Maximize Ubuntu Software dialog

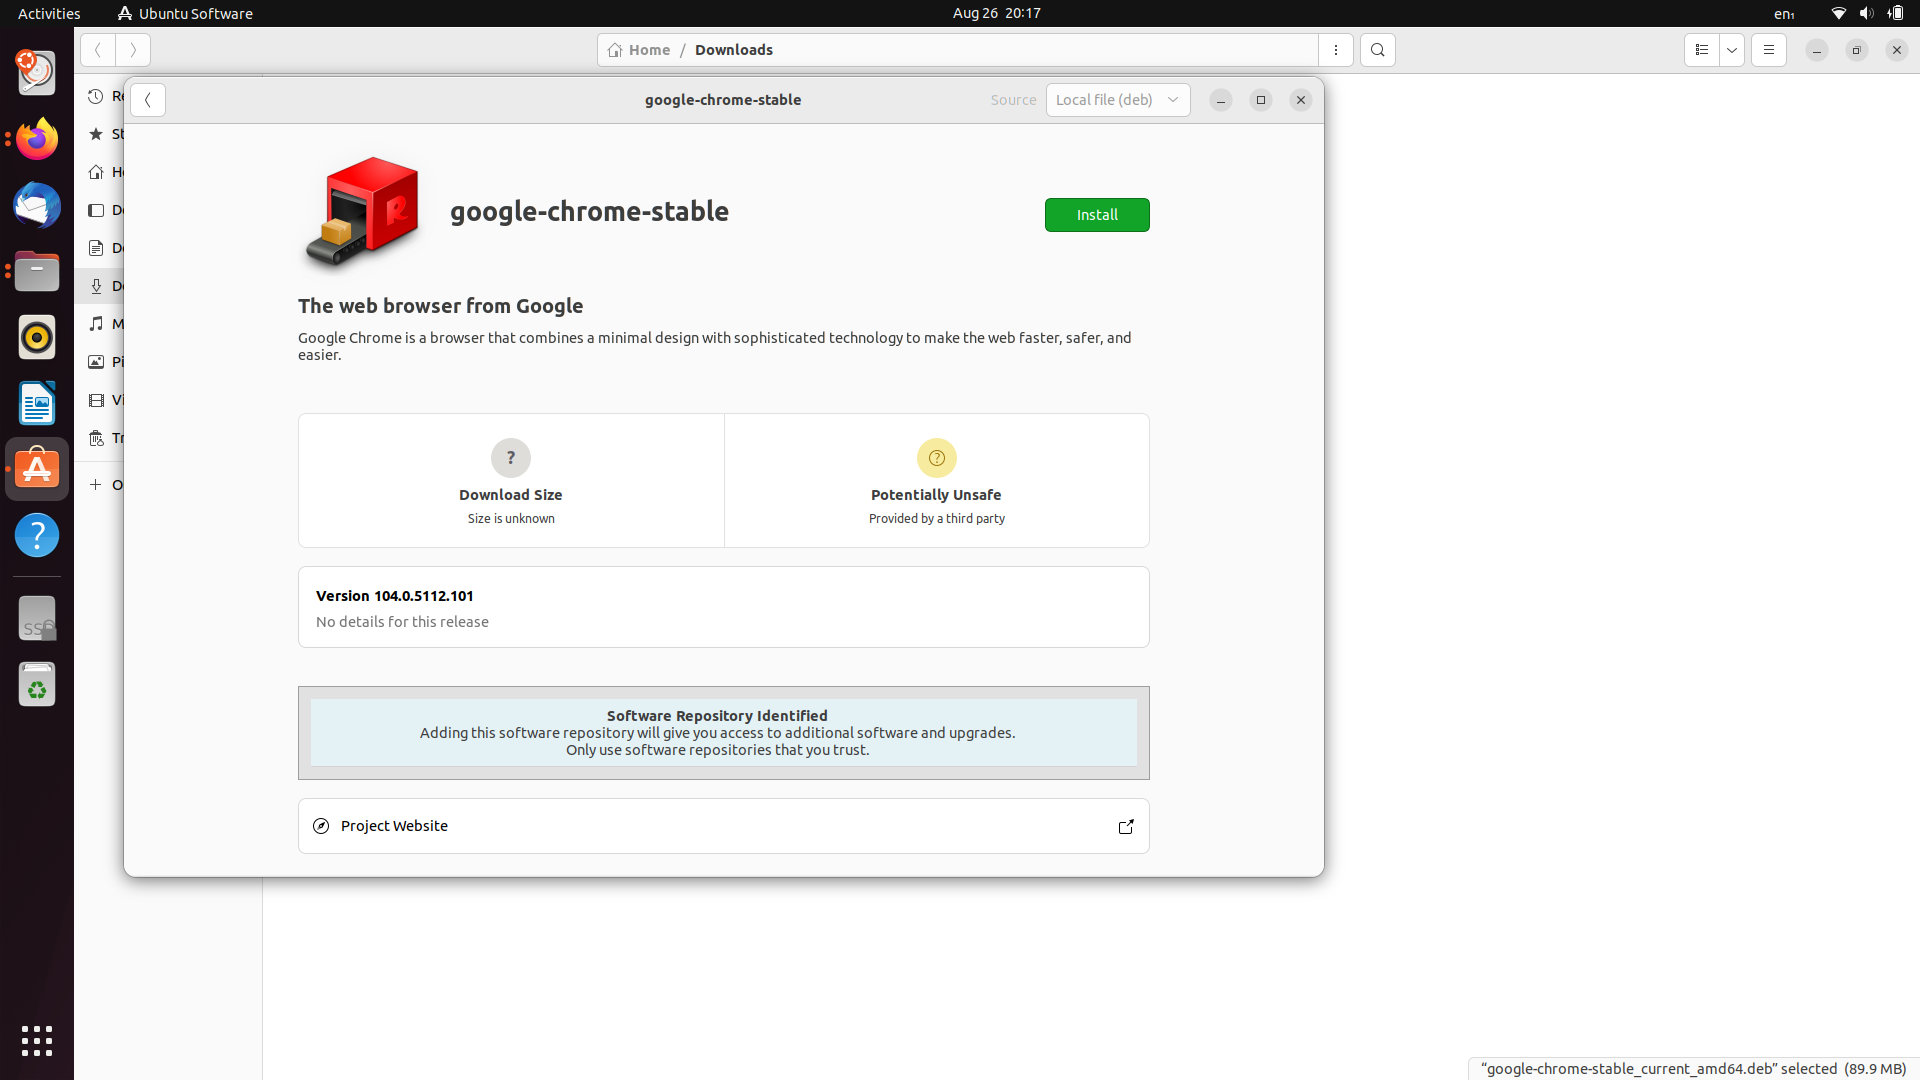(1261, 100)
